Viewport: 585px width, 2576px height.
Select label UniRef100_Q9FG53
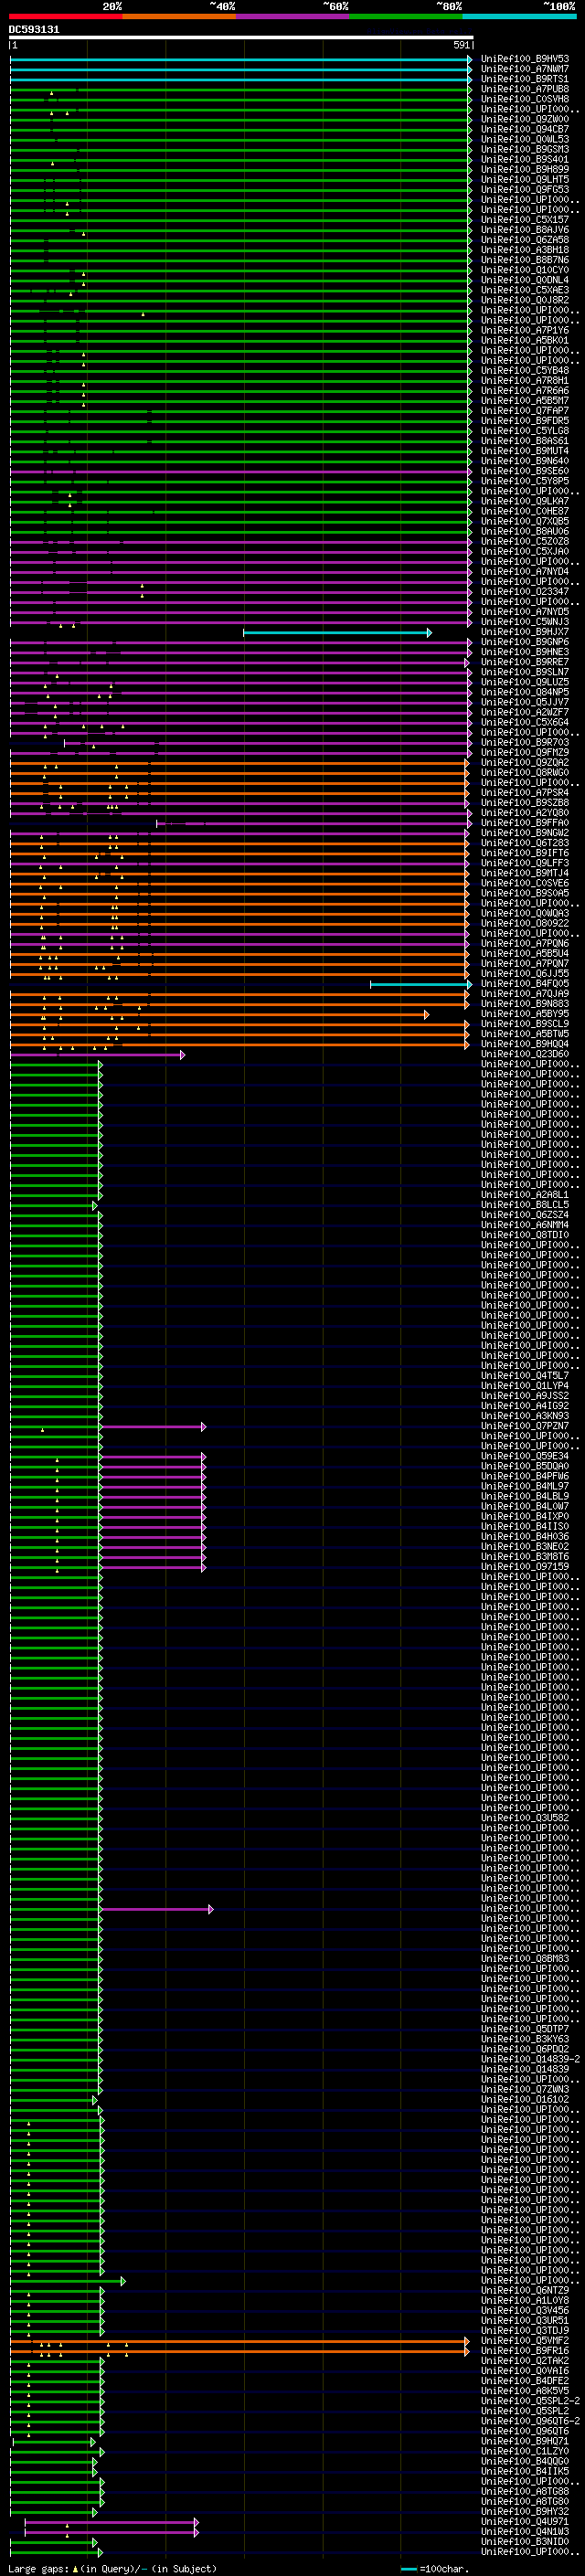525,189
